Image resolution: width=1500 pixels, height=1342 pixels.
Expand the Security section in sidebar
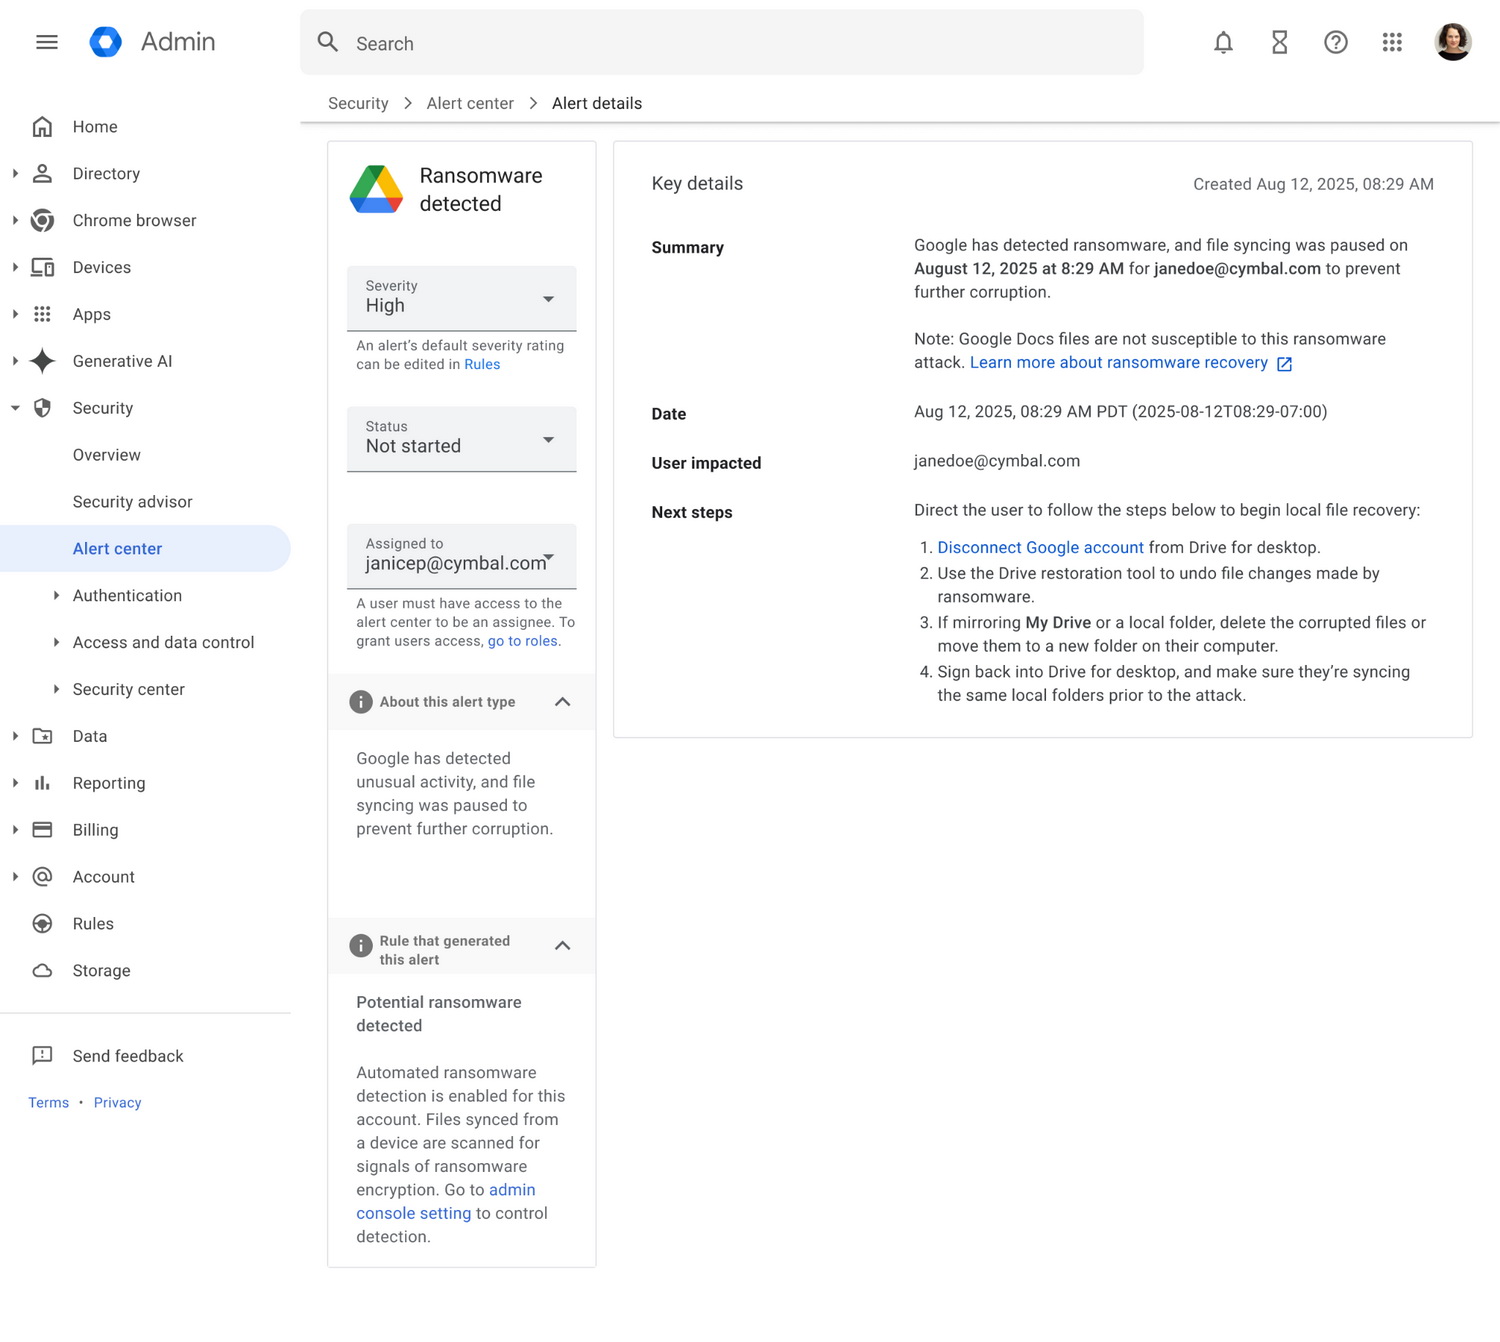(15, 408)
